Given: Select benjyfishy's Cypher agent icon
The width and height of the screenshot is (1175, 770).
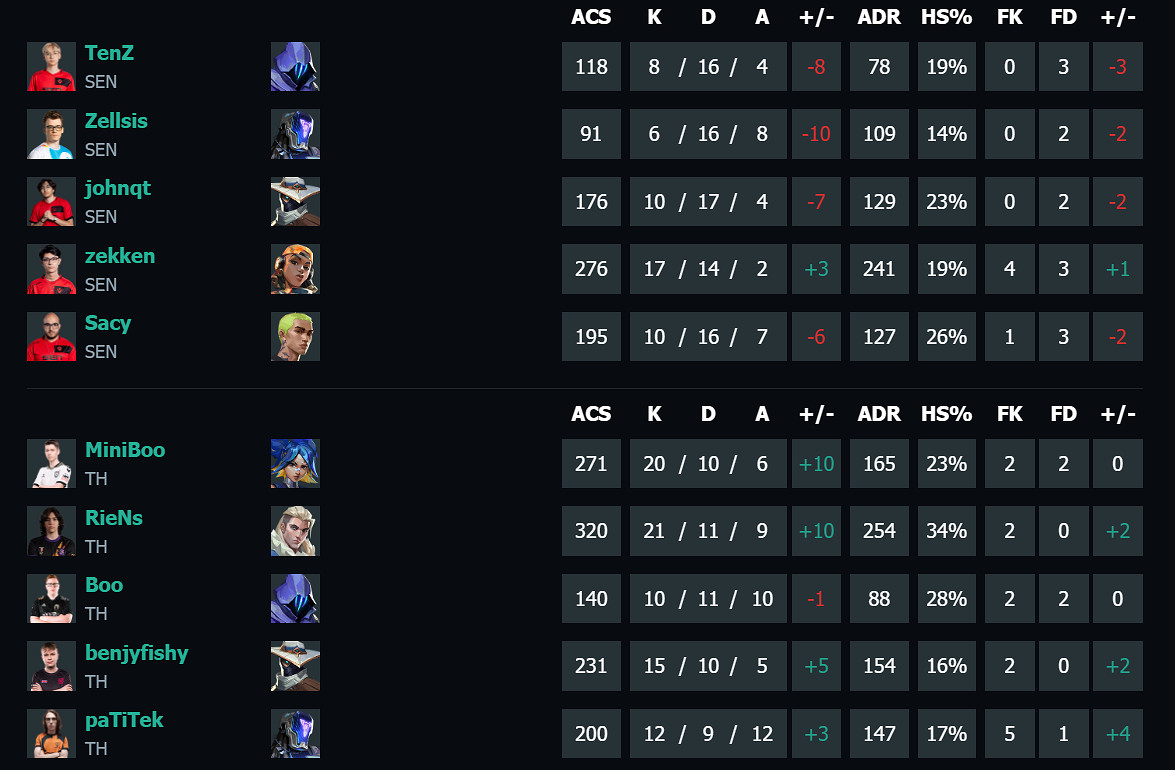Looking at the screenshot, I should (x=295, y=666).
